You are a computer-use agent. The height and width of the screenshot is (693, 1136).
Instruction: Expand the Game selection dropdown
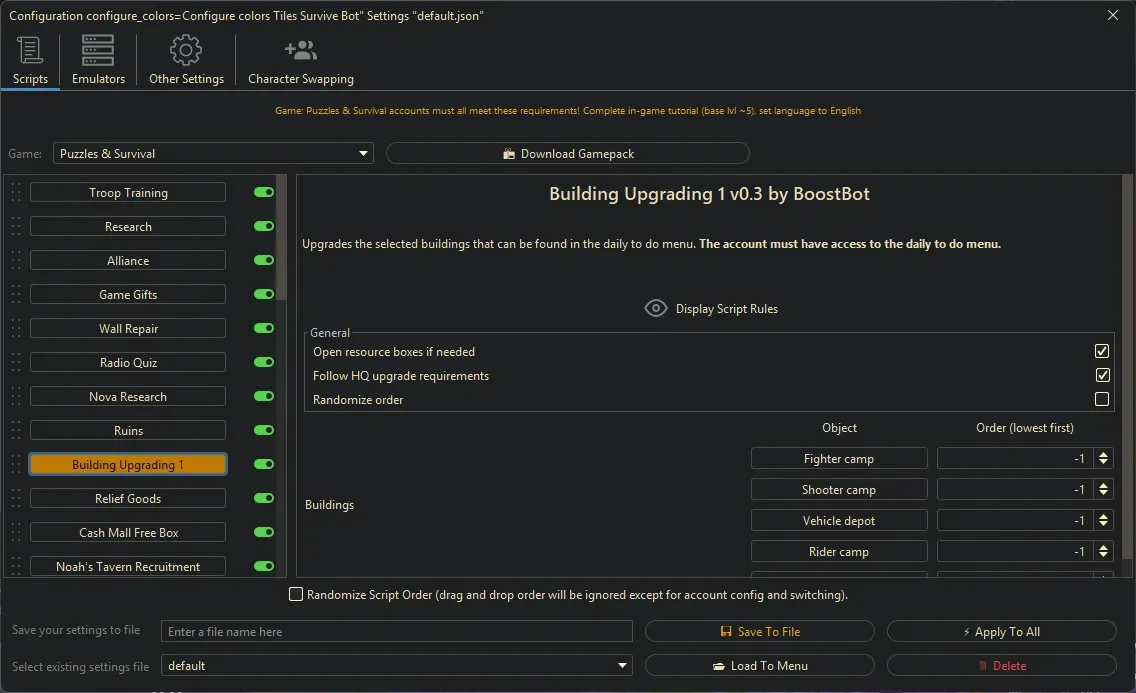(363, 154)
